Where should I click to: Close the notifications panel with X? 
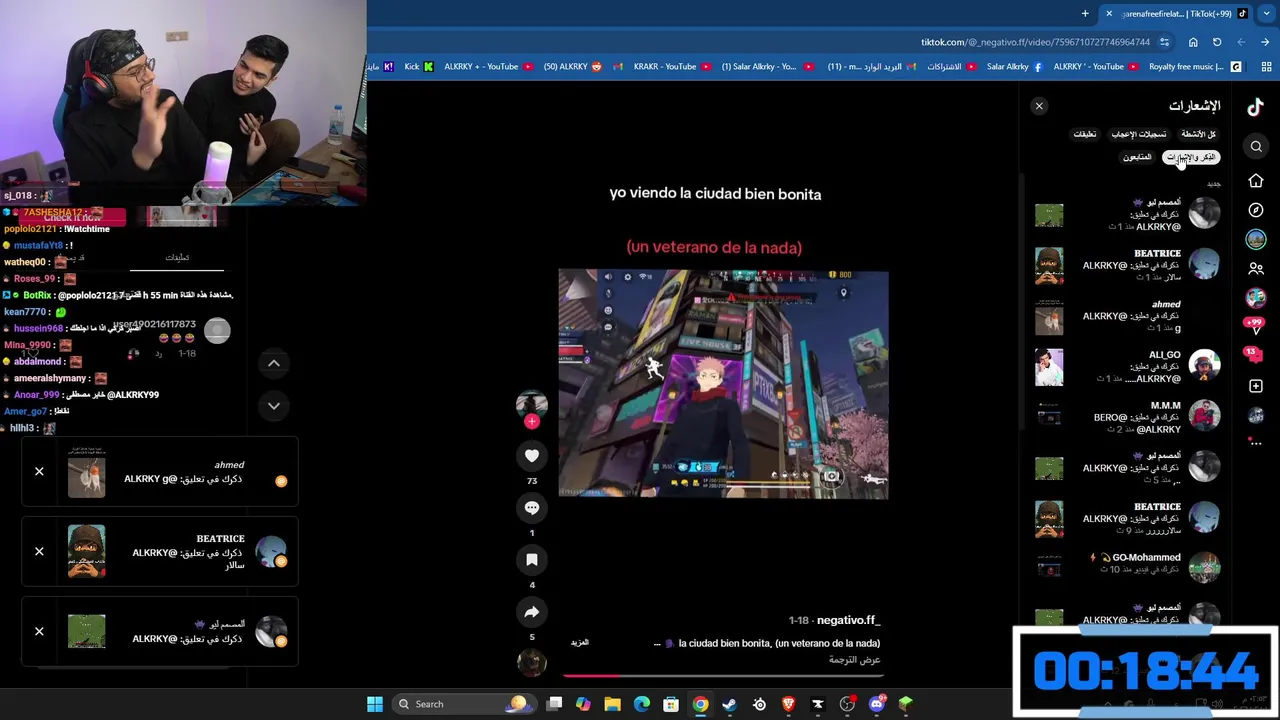(x=1039, y=106)
